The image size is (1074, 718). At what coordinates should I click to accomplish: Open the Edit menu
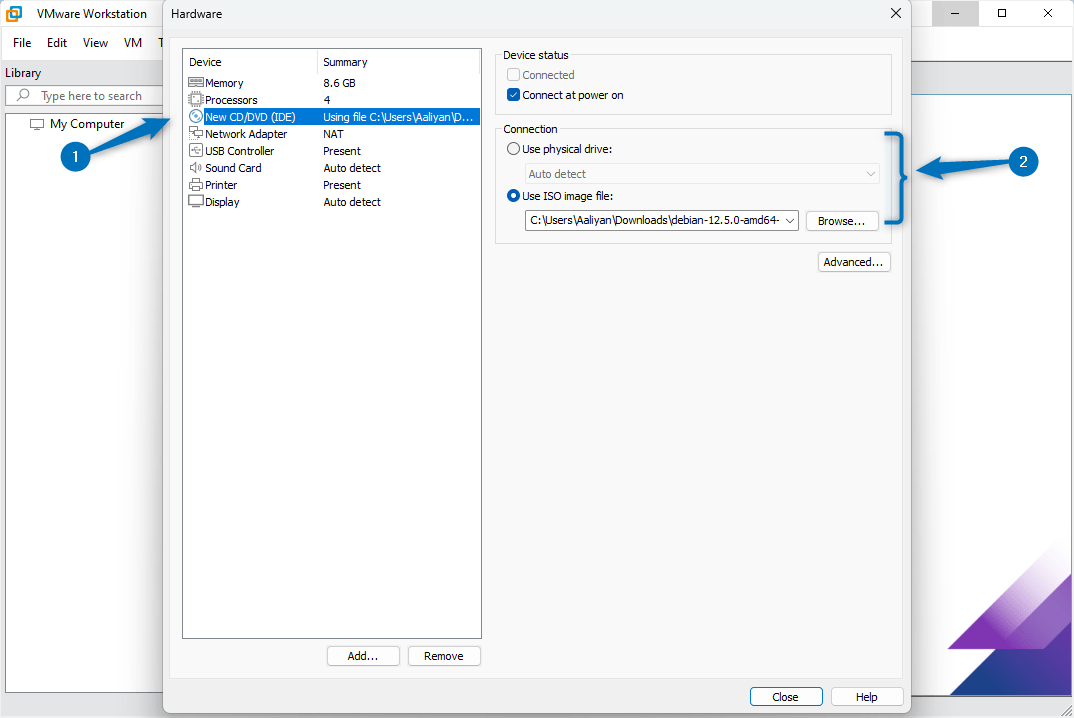coord(56,42)
